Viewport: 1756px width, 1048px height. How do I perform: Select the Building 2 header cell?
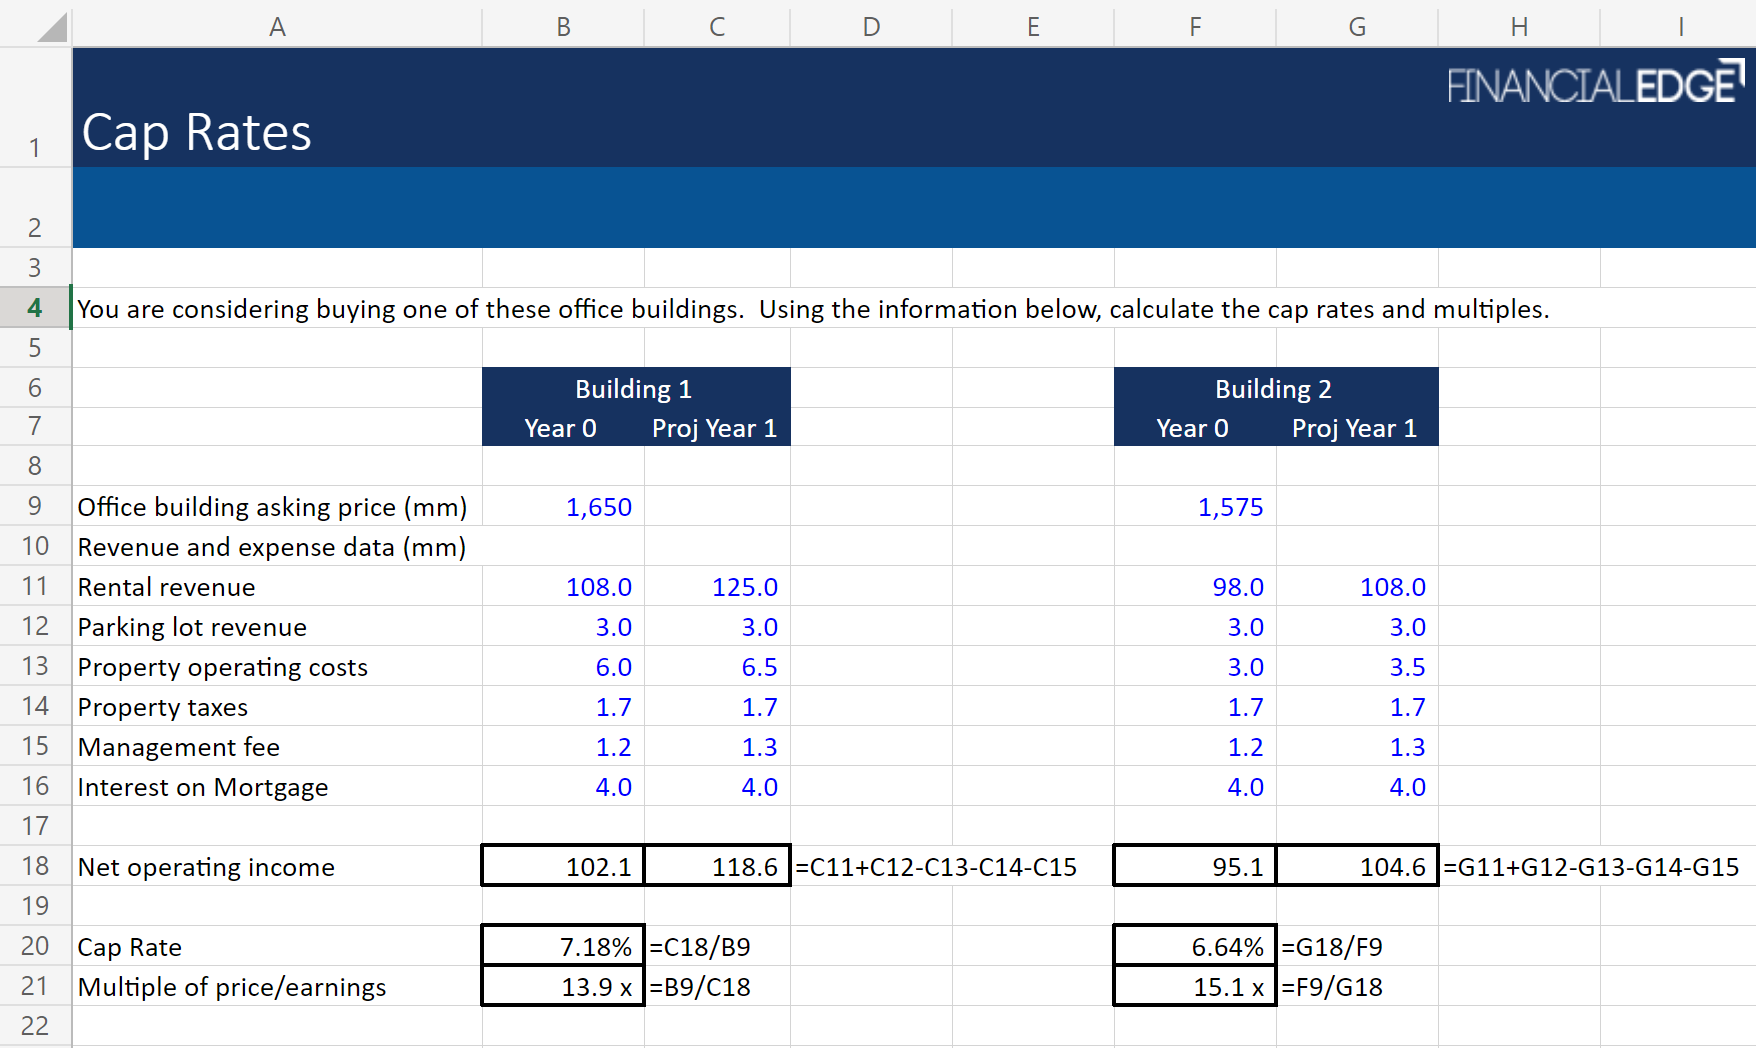pos(1275,389)
